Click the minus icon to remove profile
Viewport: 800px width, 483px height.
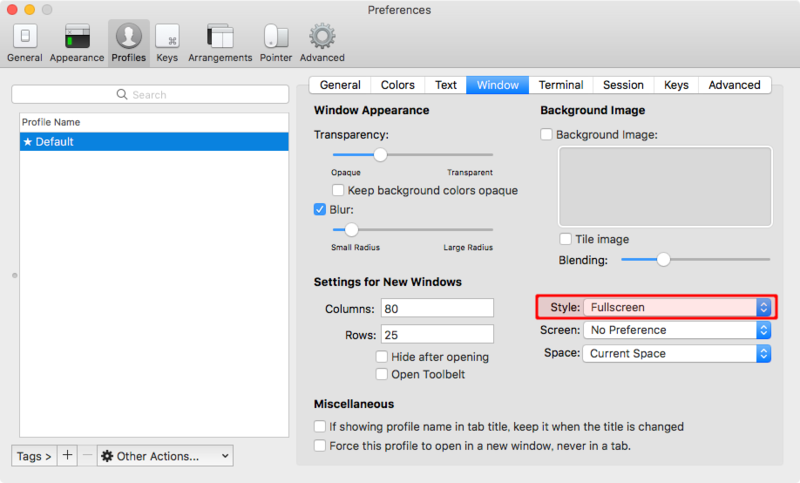pyautogui.click(x=87, y=455)
